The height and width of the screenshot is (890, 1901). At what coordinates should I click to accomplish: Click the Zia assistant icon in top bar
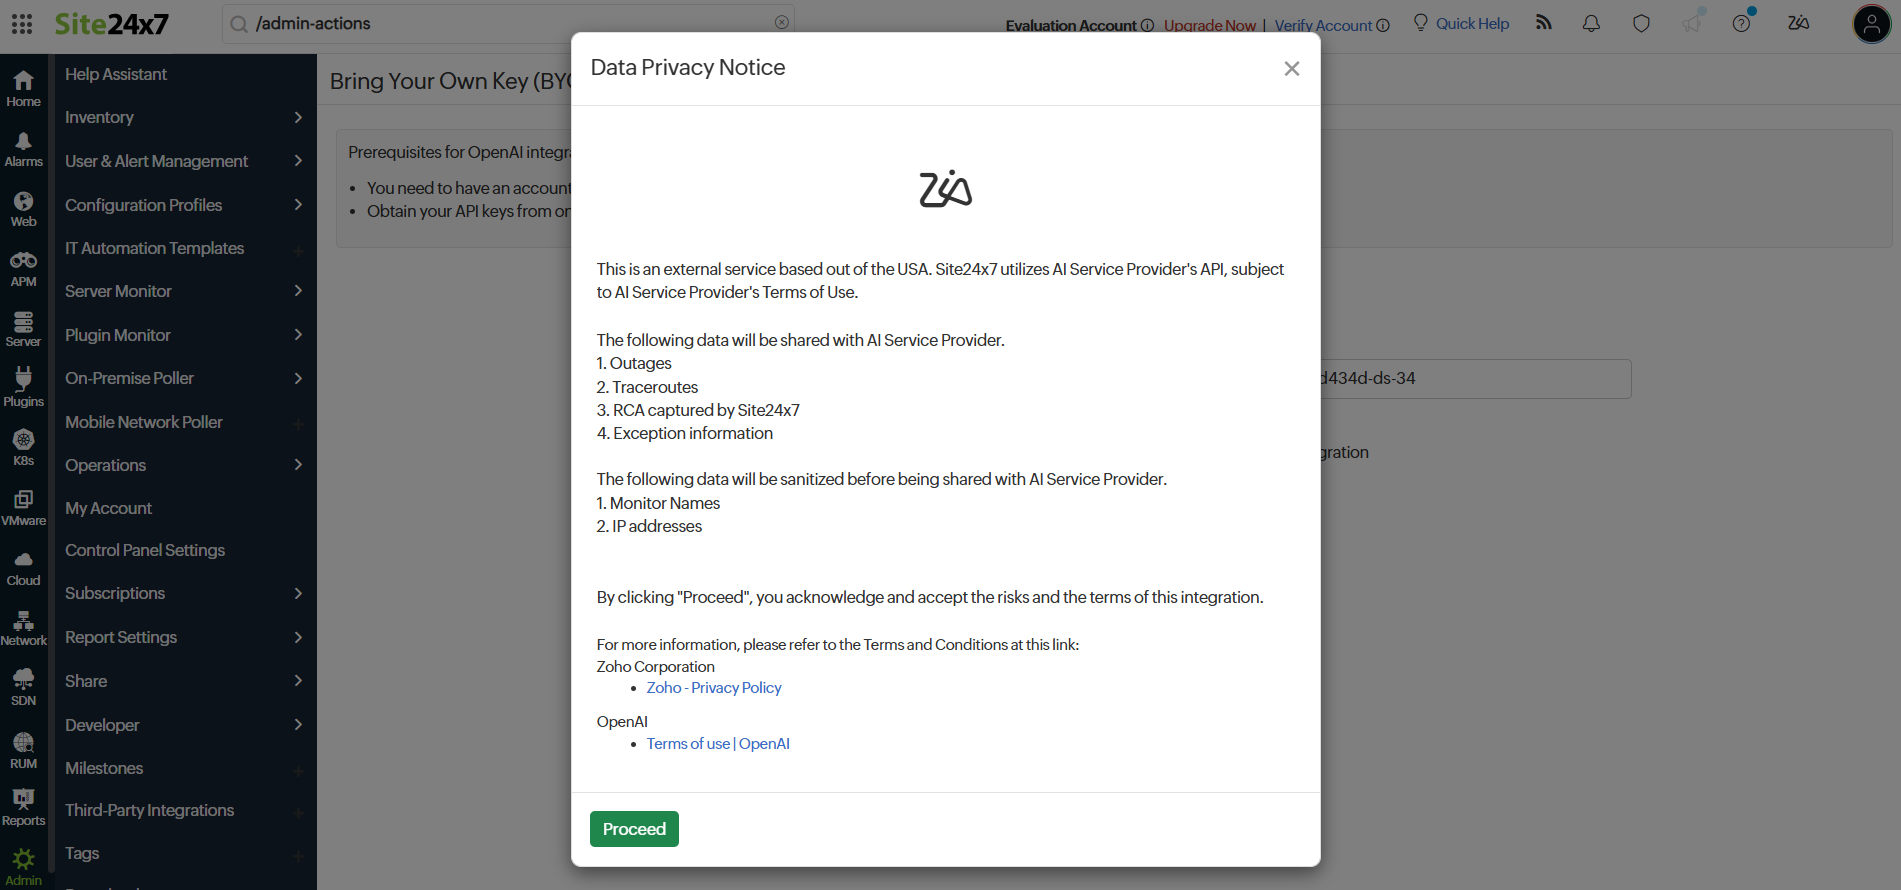[1797, 23]
